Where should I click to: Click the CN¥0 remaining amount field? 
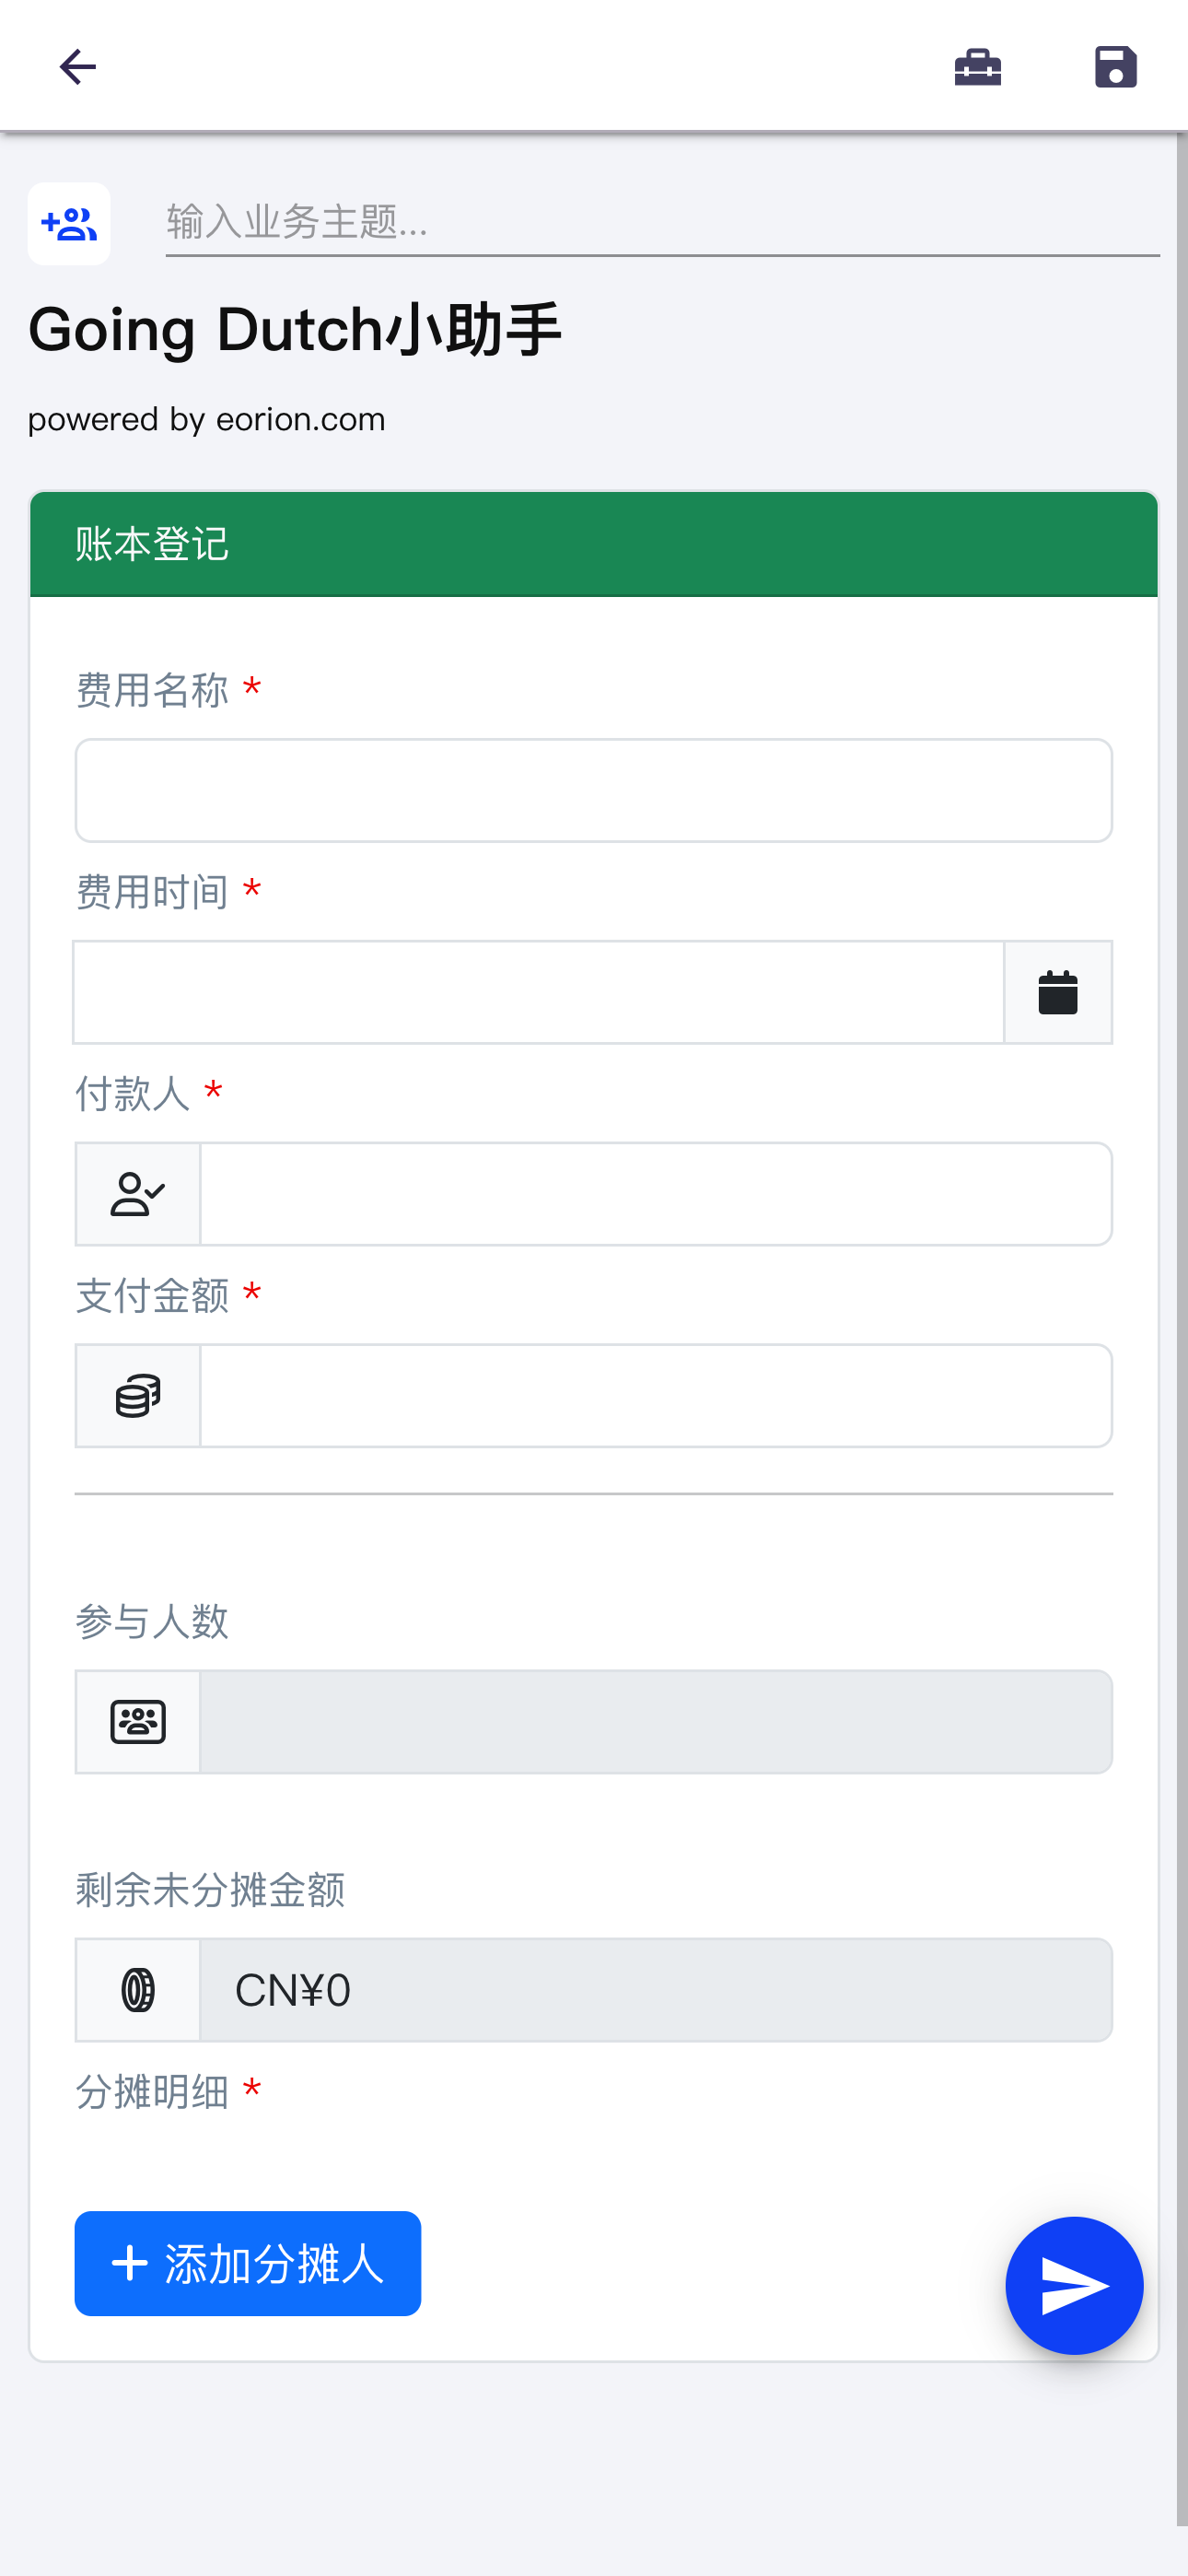pos(656,1990)
